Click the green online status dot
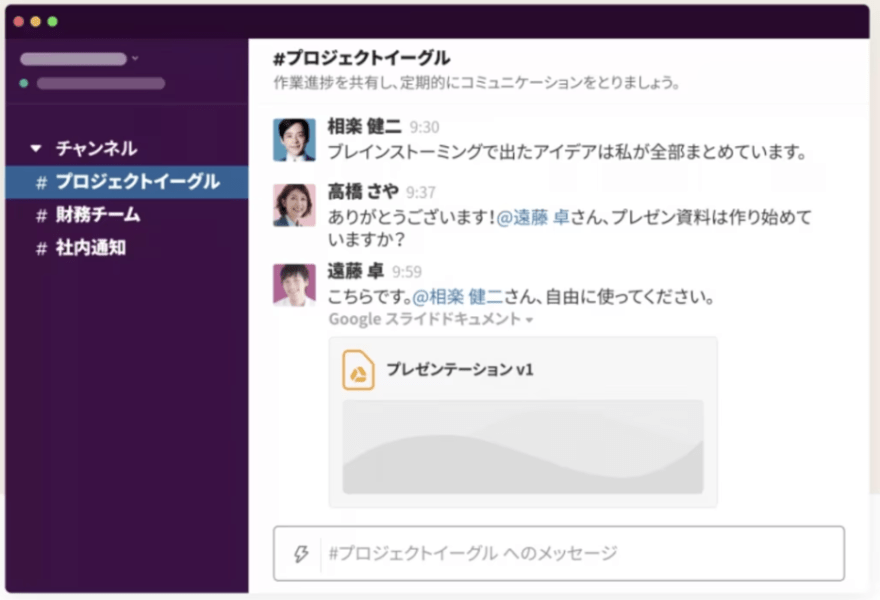The image size is (880, 600). [24, 84]
